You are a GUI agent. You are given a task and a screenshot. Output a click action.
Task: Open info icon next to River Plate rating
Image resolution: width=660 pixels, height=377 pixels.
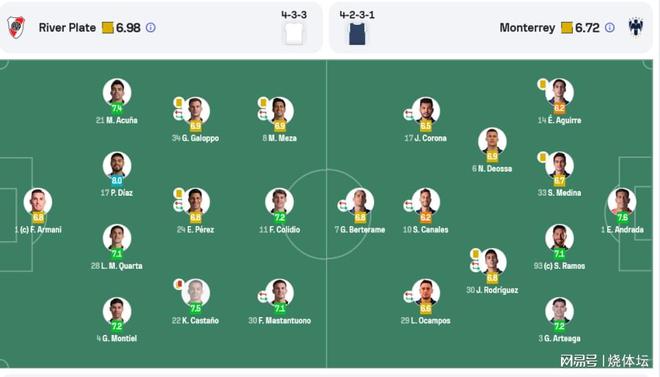click(x=150, y=28)
